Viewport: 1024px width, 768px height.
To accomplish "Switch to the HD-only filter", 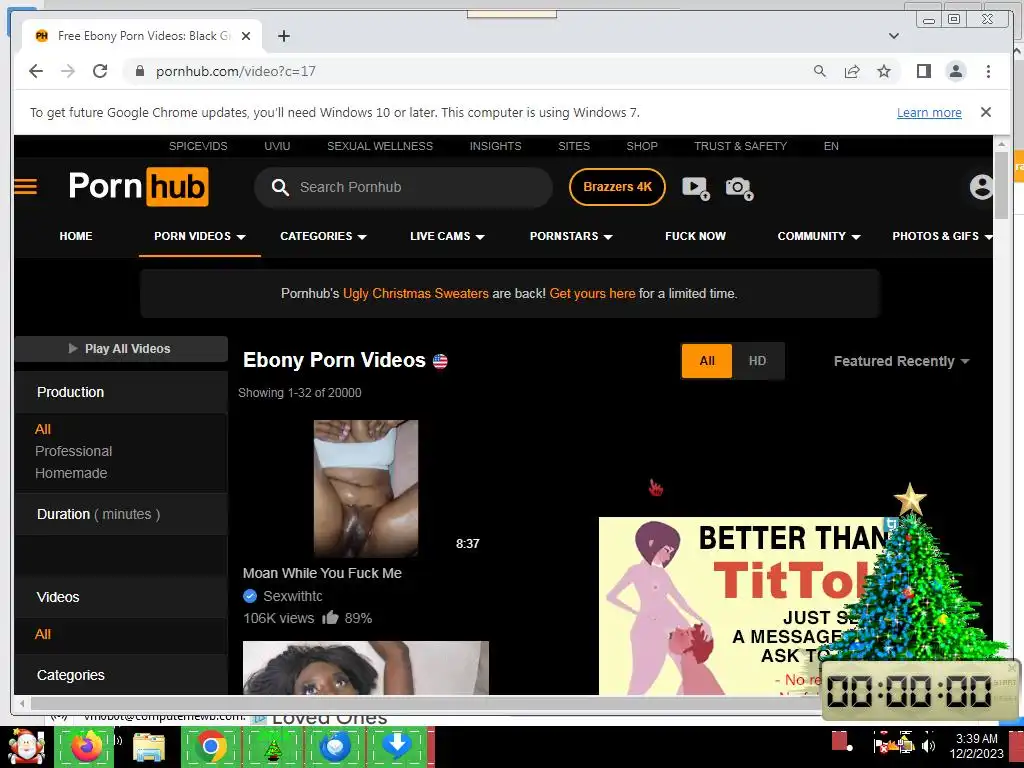I will pyautogui.click(x=758, y=360).
